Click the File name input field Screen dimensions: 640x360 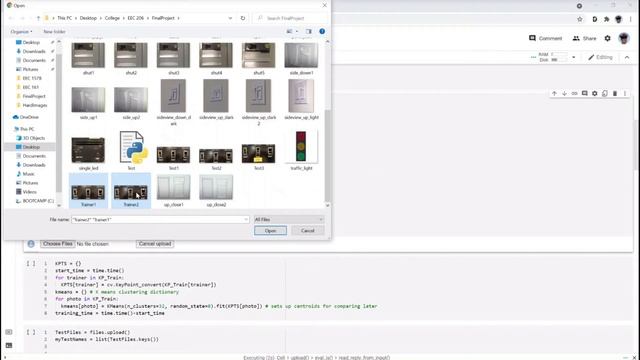coord(160,220)
